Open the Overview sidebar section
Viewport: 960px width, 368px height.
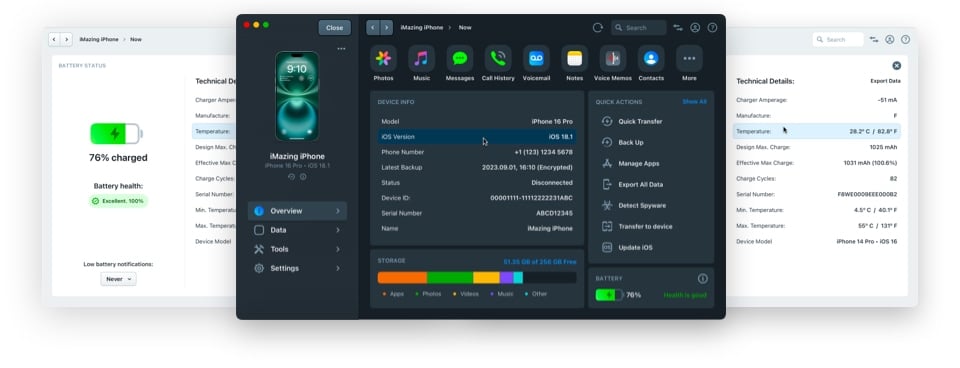[x=298, y=211]
